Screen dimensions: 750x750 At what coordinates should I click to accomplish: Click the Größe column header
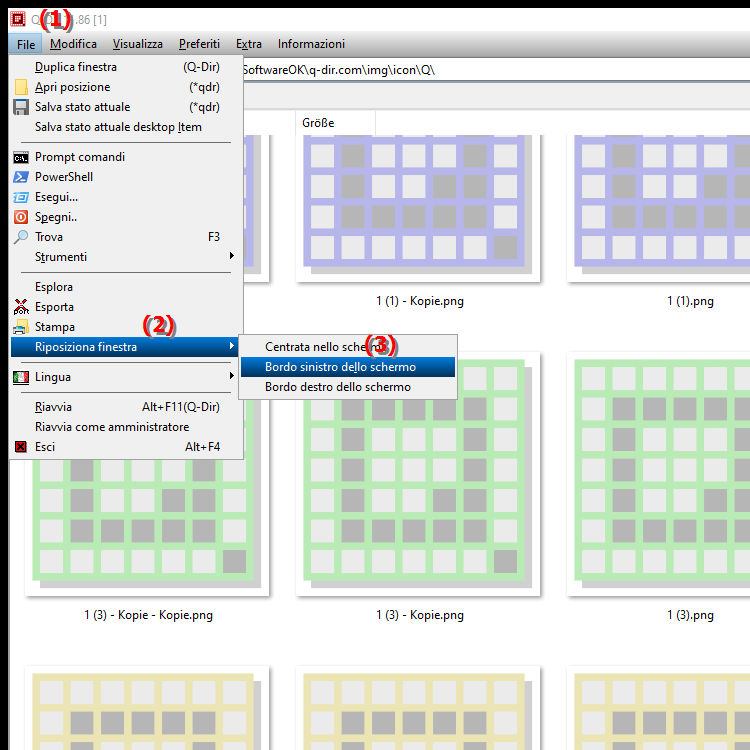click(x=335, y=123)
